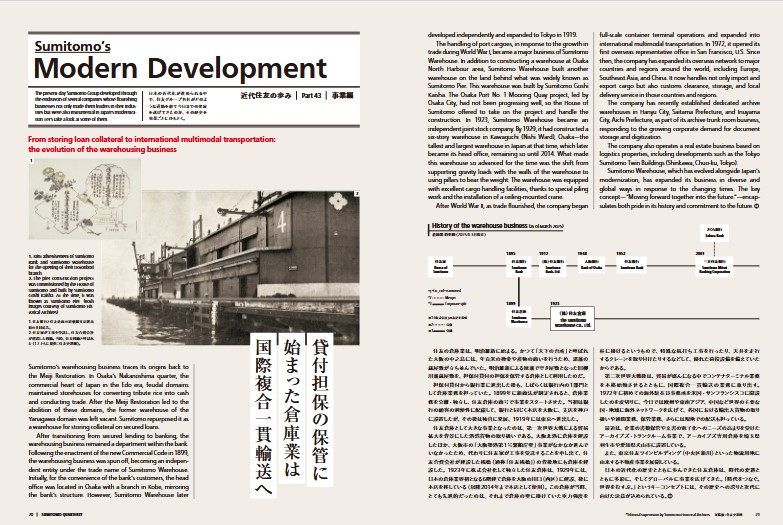Click the 1952 Sumitomo Bank timeline box
Viewport: 783px width, 525px height.
632,265
